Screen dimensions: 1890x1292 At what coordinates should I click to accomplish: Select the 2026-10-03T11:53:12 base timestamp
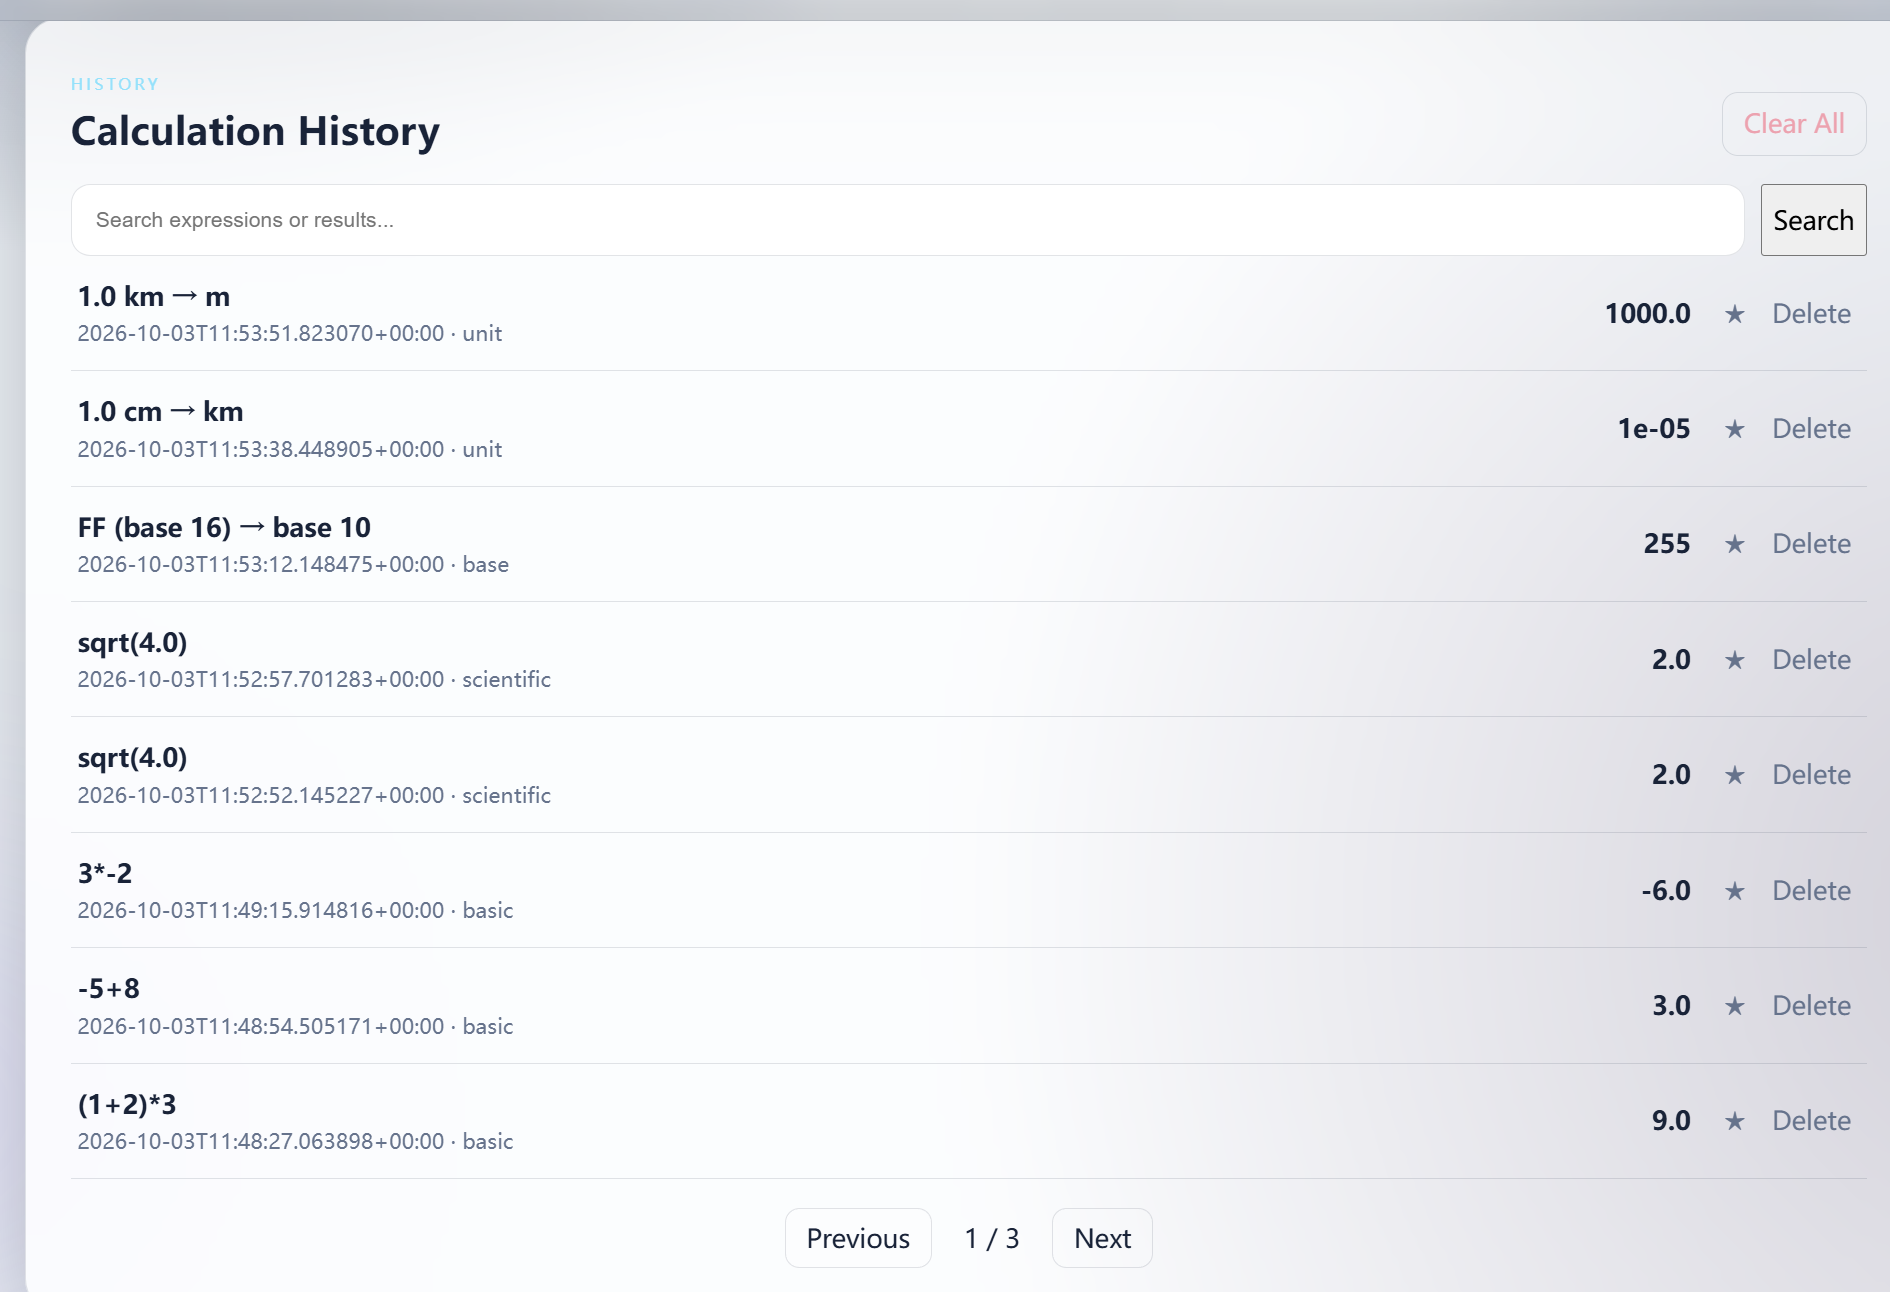click(x=293, y=565)
